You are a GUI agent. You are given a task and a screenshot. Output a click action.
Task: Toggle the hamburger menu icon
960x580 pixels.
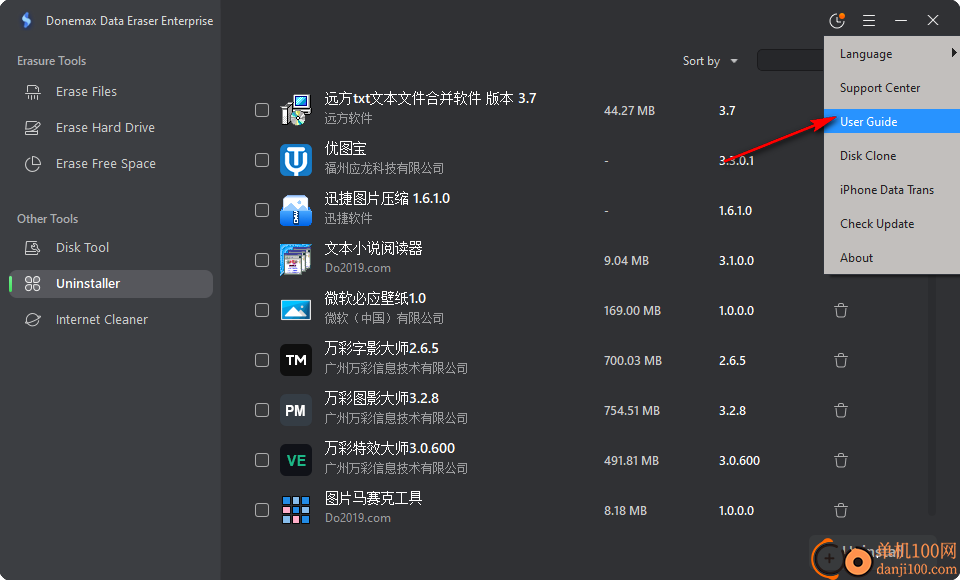[869, 21]
